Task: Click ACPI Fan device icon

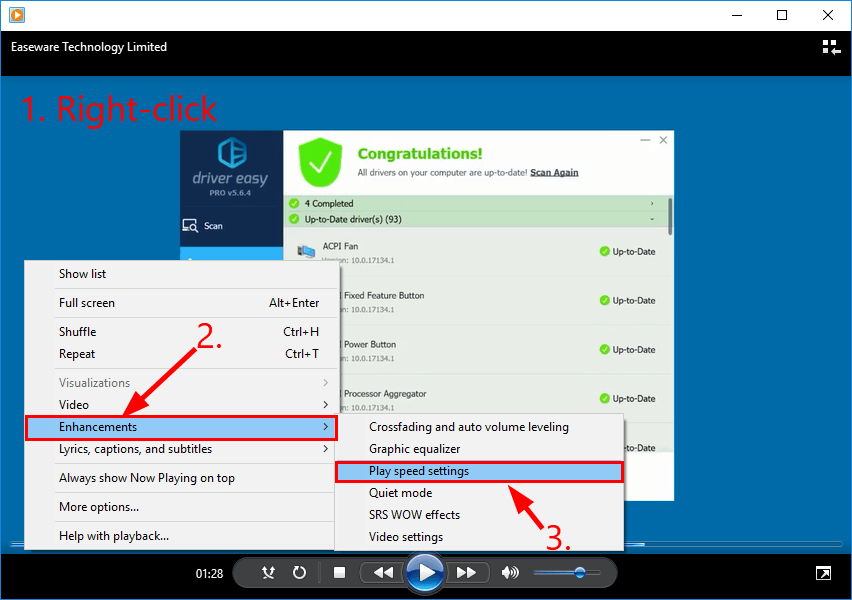Action: pyautogui.click(x=306, y=251)
